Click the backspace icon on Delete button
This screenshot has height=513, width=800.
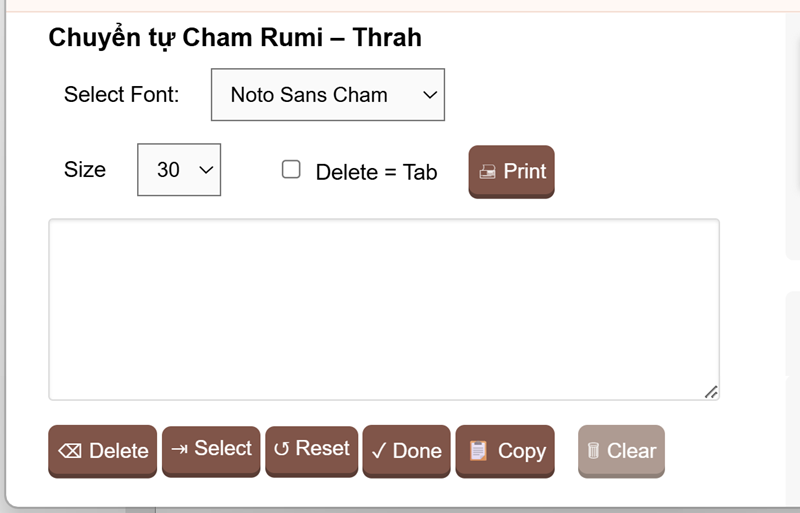coord(70,451)
